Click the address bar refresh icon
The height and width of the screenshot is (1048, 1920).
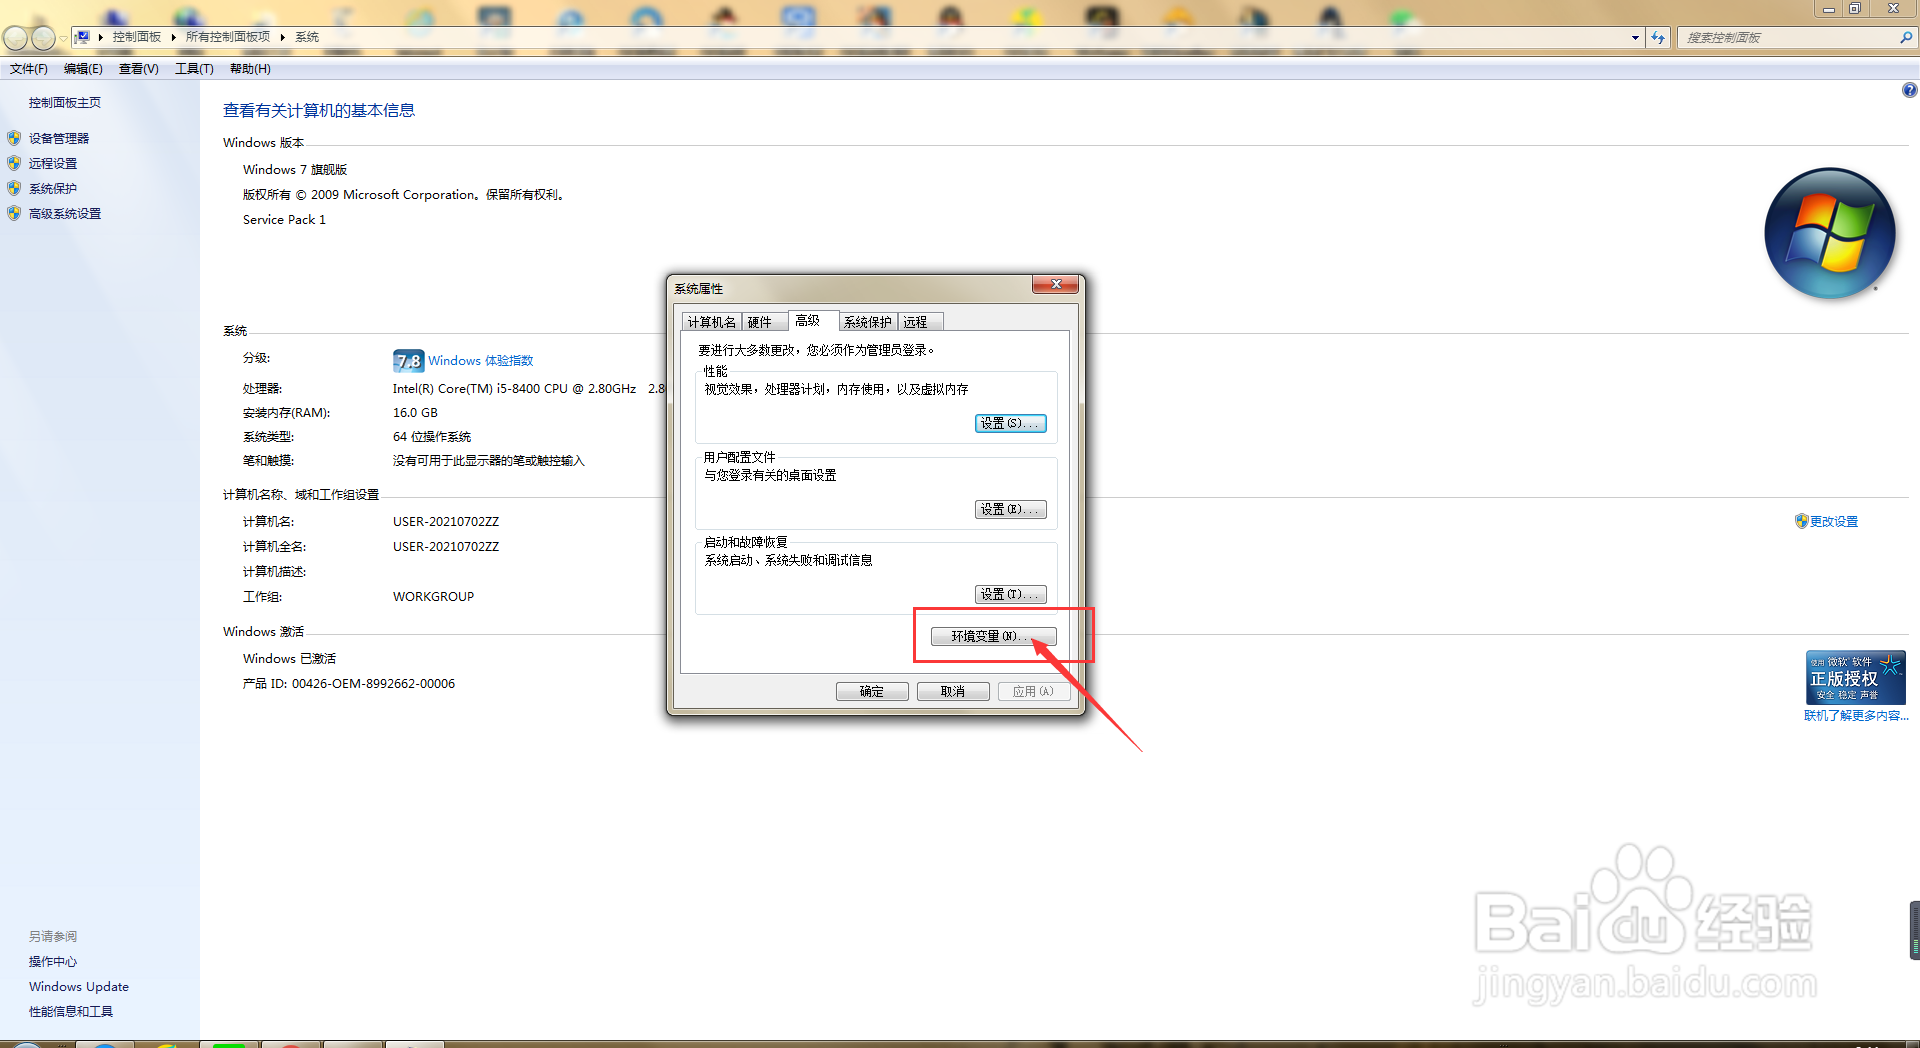pos(1658,37)
